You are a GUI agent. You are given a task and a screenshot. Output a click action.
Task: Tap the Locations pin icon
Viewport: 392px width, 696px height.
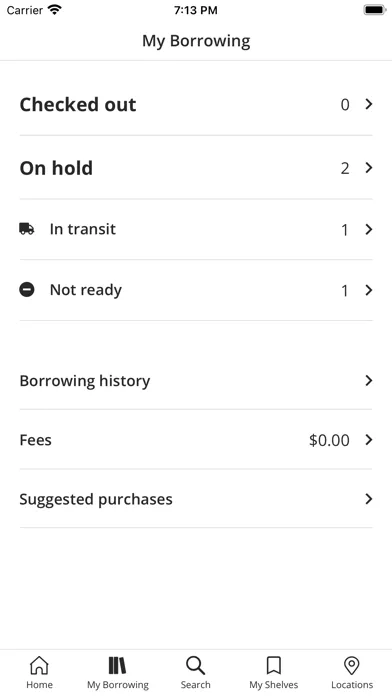pos(352,665)
